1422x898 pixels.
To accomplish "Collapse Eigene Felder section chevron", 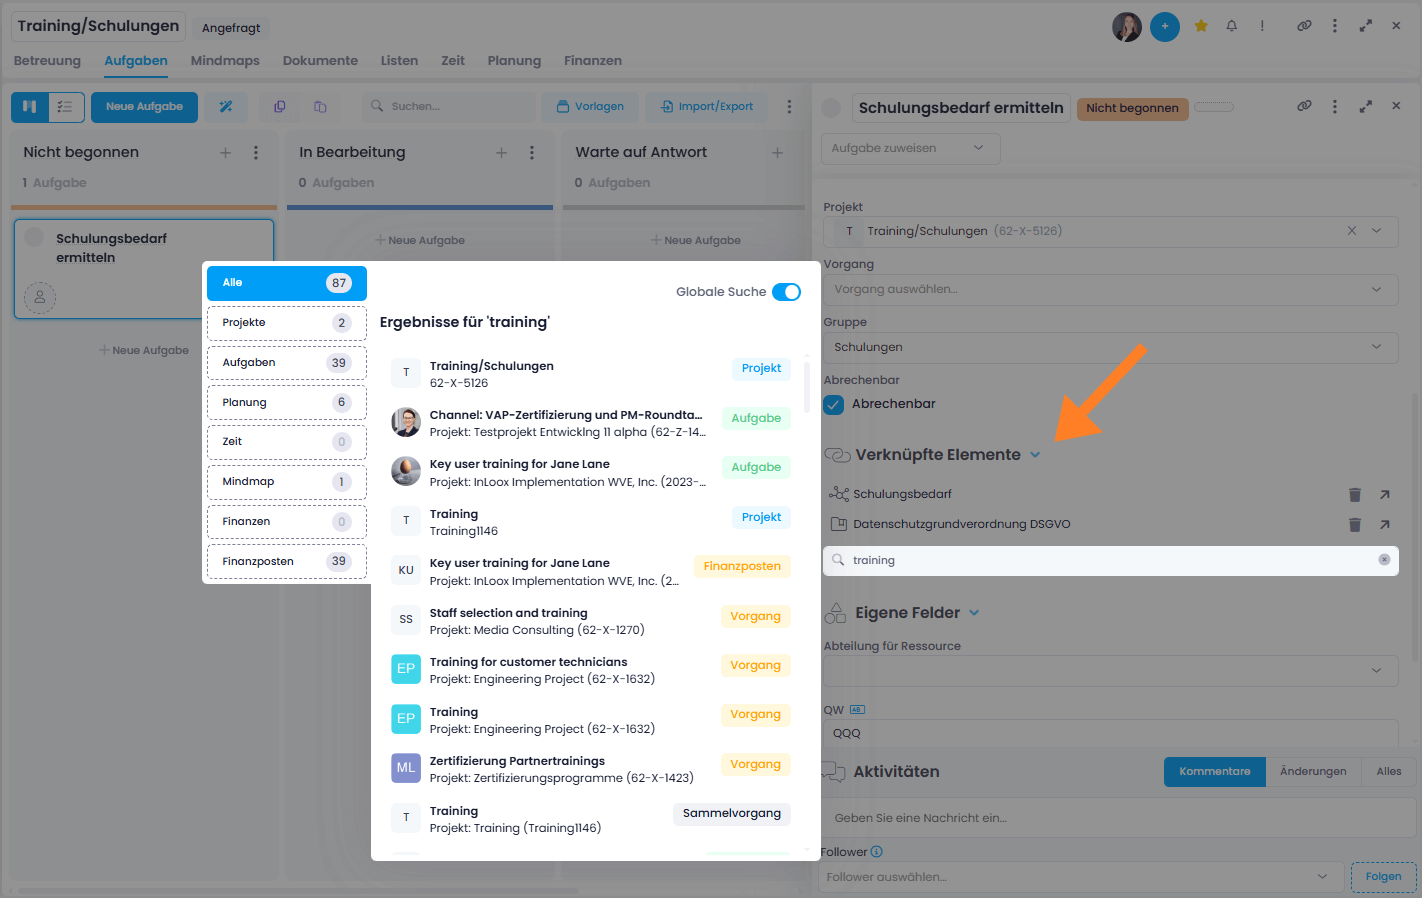I will tap(974, 613).
